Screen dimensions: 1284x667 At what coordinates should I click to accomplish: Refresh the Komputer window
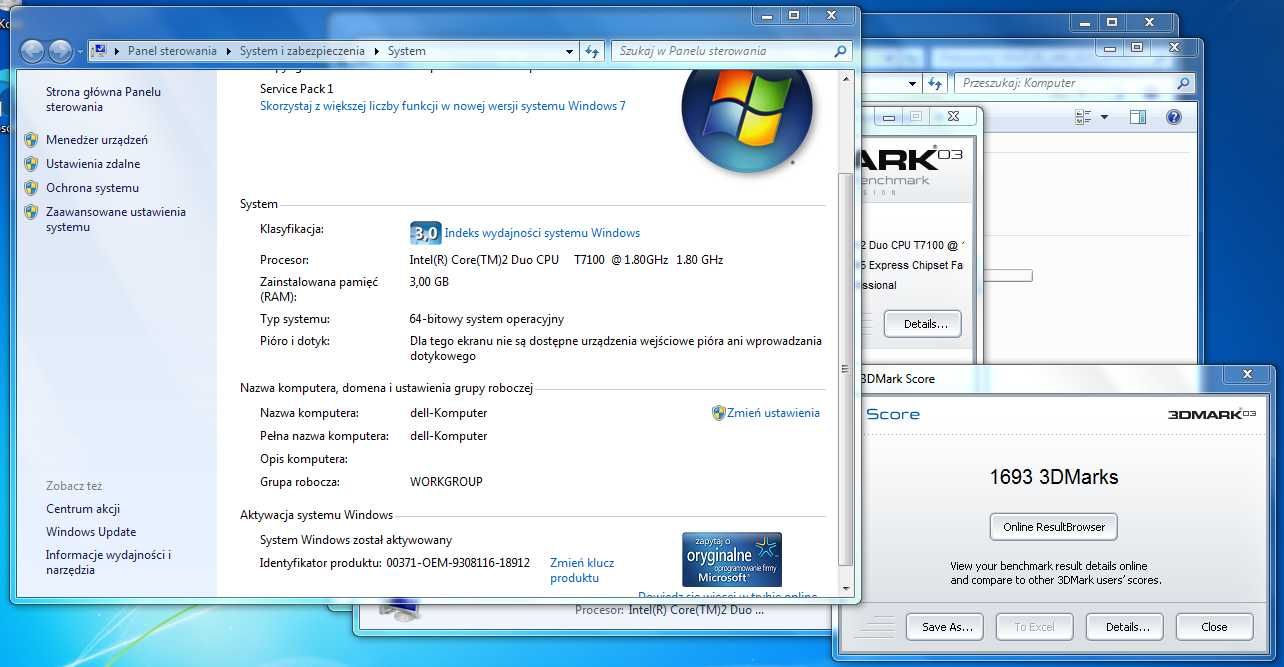click(x=935, y=84)
